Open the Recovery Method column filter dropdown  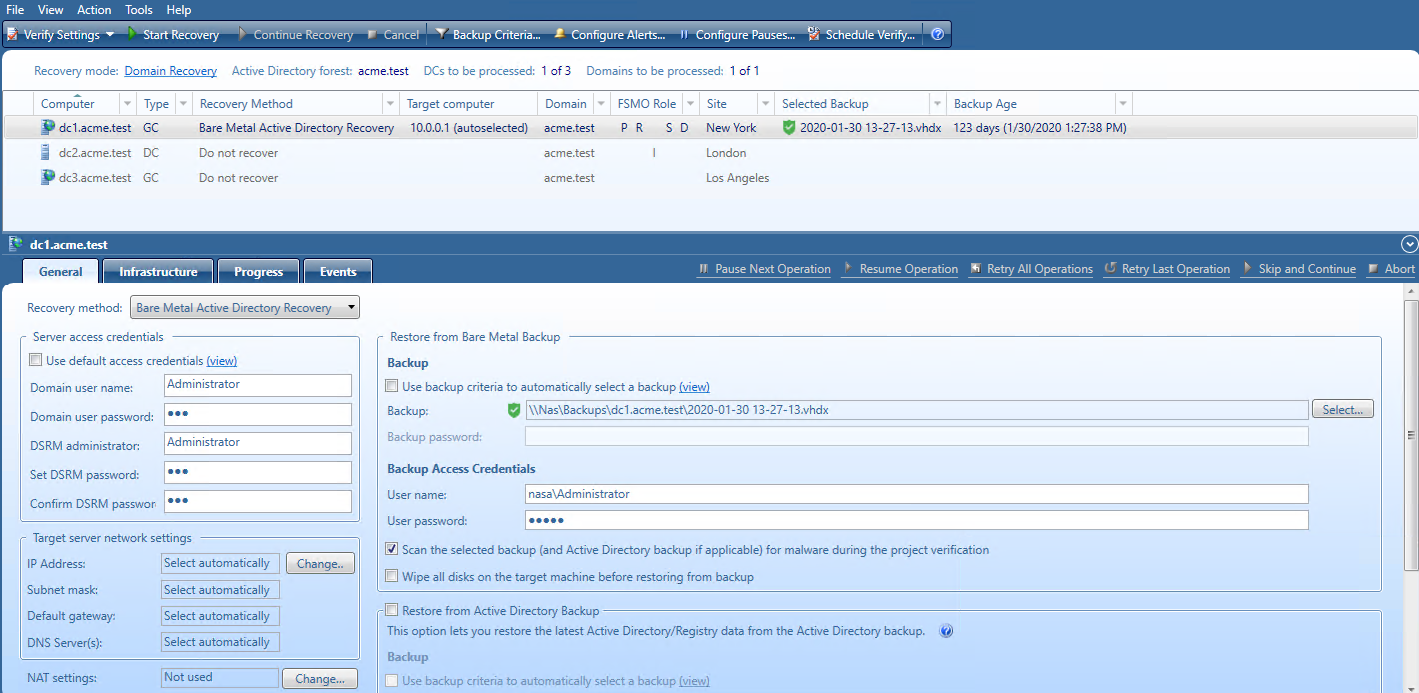click(x=390, y=104)
